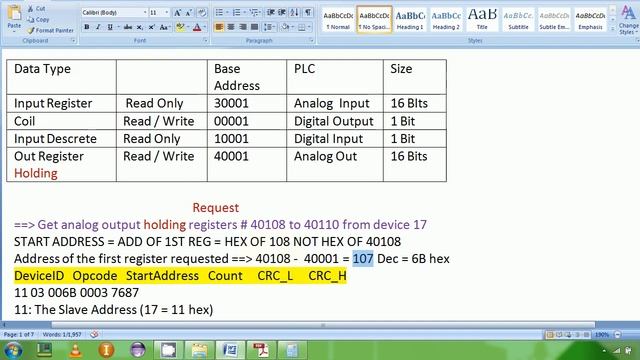Apply the red font color
640x360 pixels.
197,27
